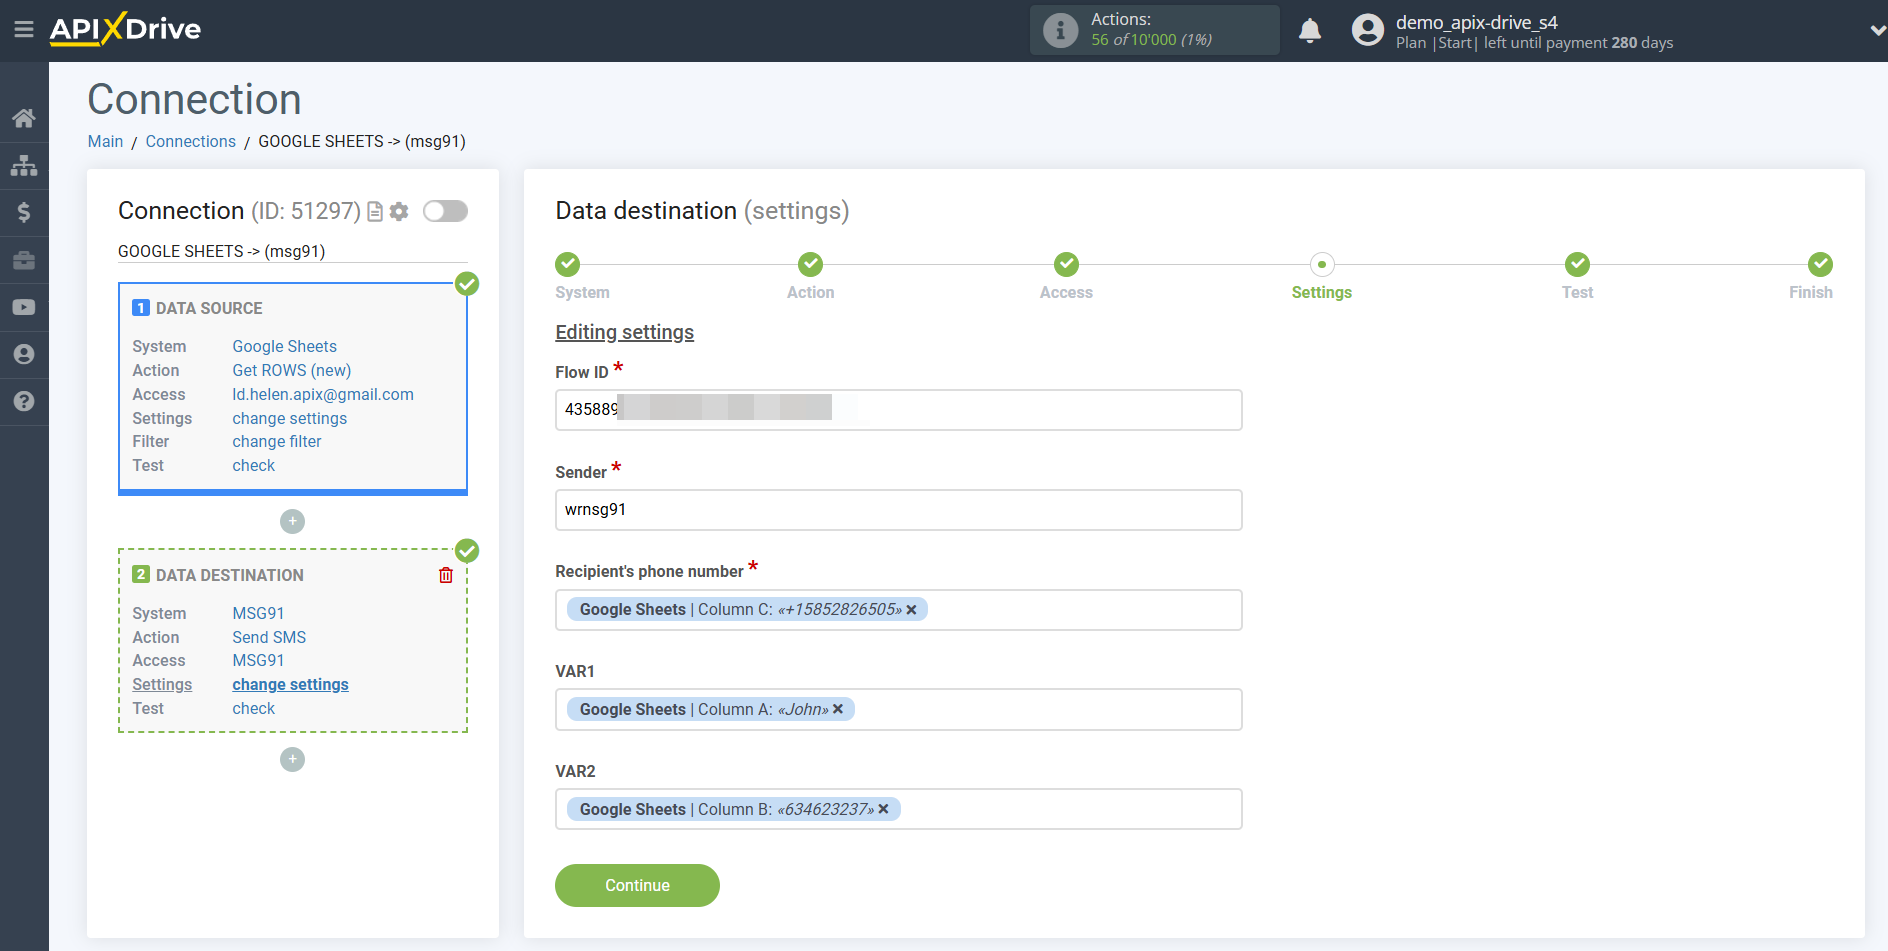
Task: Open the Main breadcrumb link
Action: coord(105,141)
